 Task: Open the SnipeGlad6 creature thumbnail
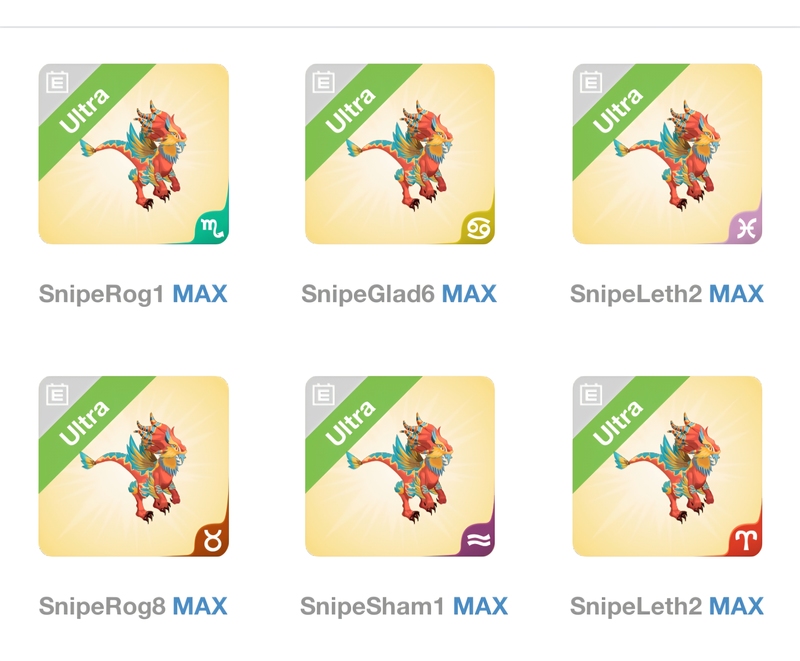click(400, 154)
